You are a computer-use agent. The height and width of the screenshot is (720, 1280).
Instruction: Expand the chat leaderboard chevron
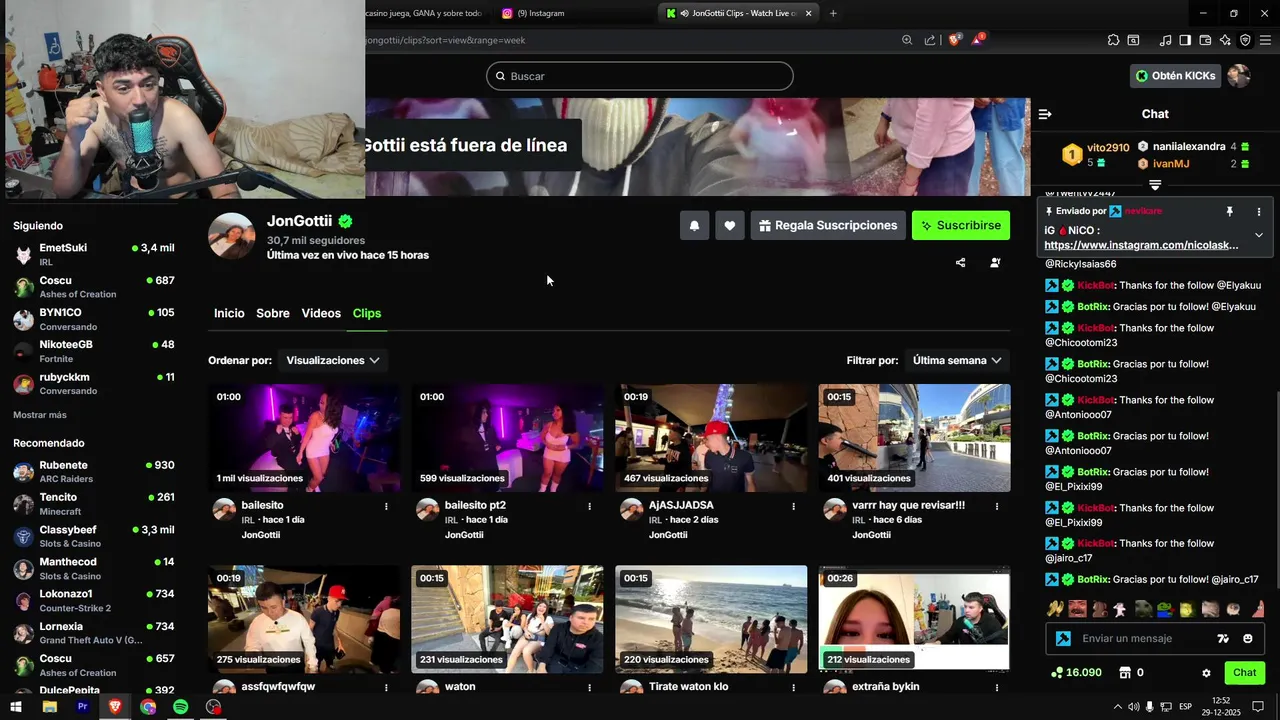tap(1155, 185)
